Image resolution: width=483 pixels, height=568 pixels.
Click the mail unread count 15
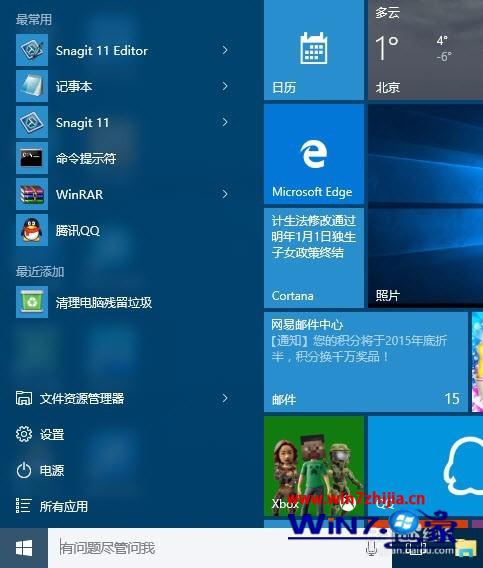tap(452, 399)
